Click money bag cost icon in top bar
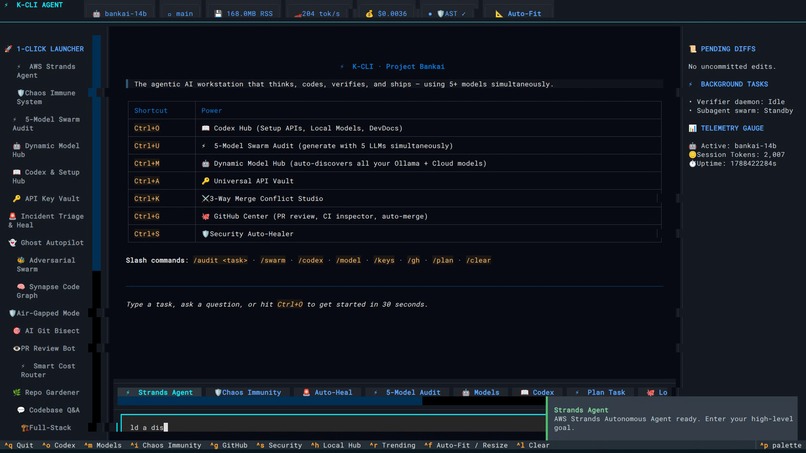This screenshot has width=806, height=453. [369, 14]
